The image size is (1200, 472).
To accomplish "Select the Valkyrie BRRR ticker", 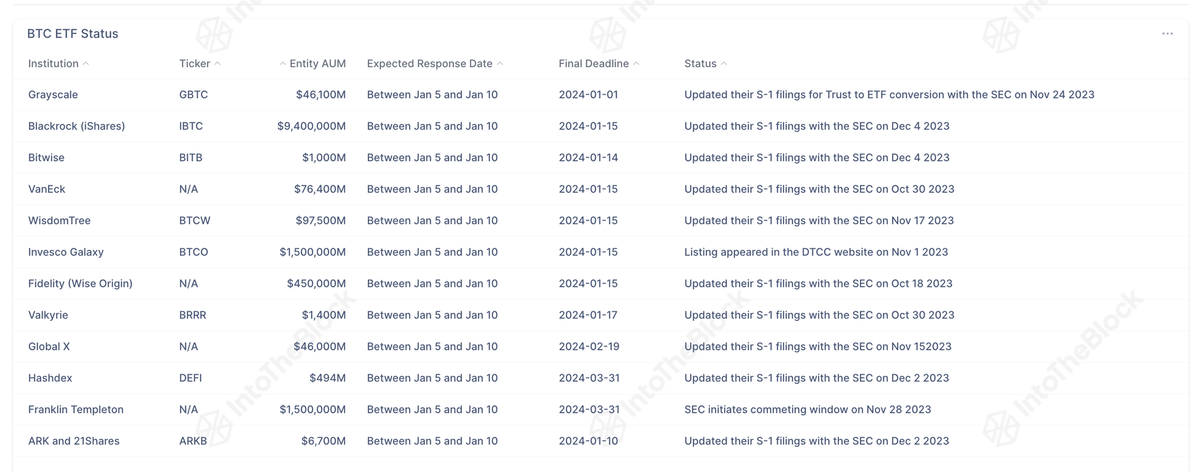I will 193,315.
